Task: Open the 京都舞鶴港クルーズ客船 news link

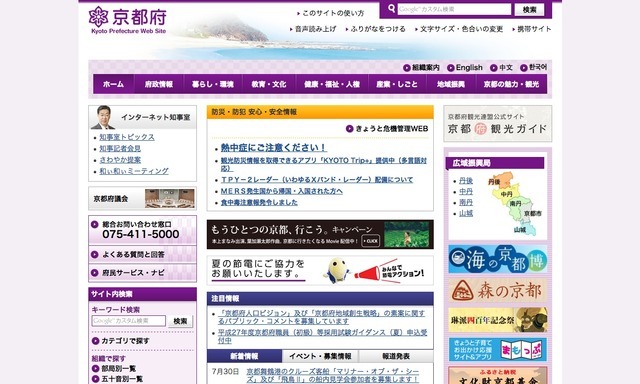Action: 332,375
